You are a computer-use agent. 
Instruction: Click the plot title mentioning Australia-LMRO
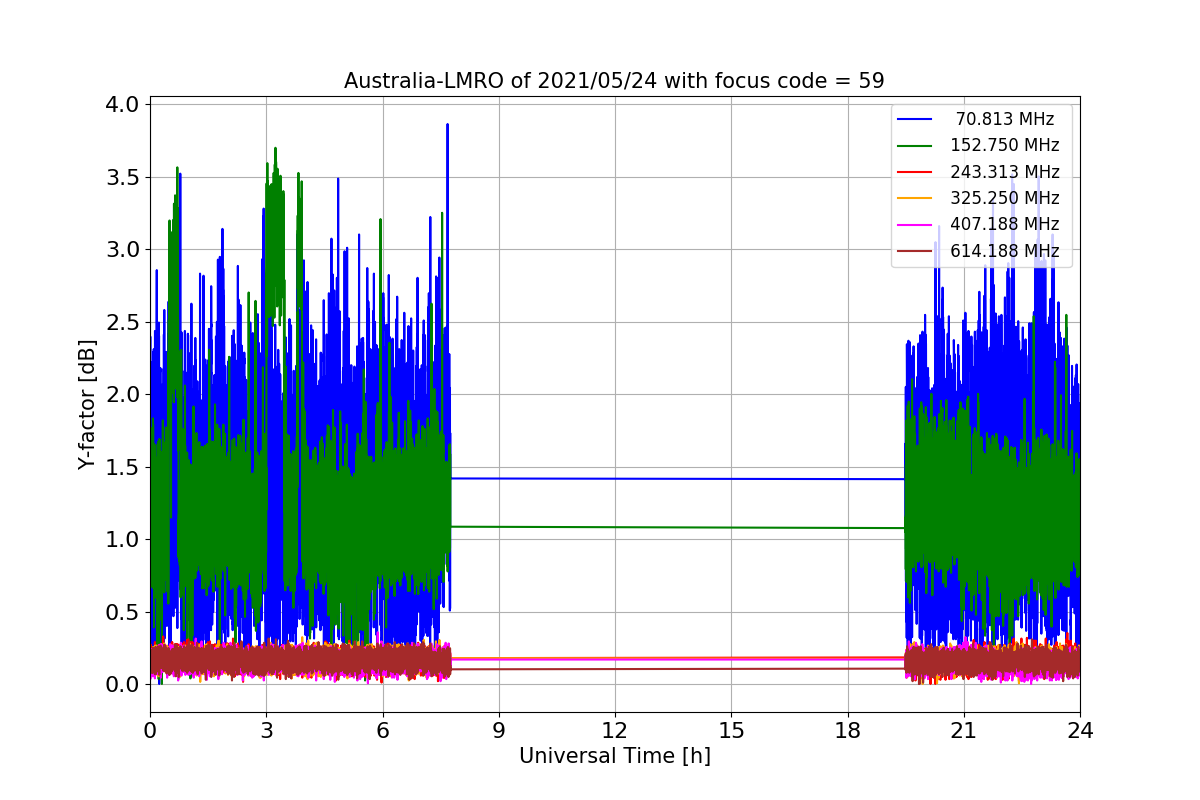coord(614,81)
